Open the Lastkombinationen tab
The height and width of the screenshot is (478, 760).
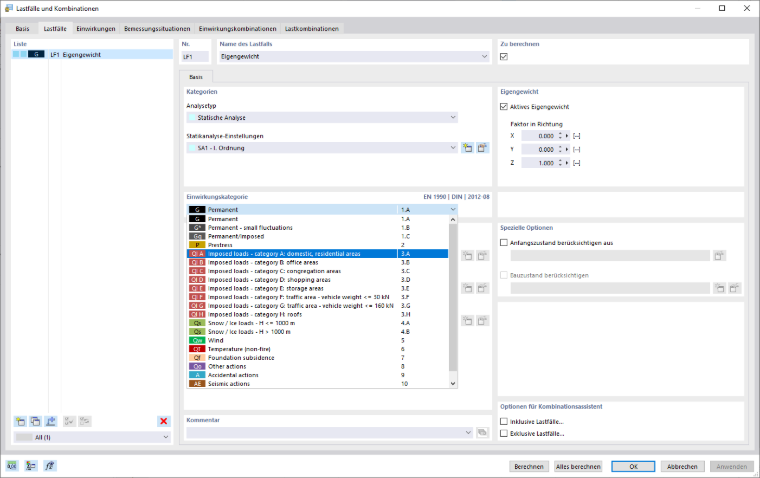point(312,29)
